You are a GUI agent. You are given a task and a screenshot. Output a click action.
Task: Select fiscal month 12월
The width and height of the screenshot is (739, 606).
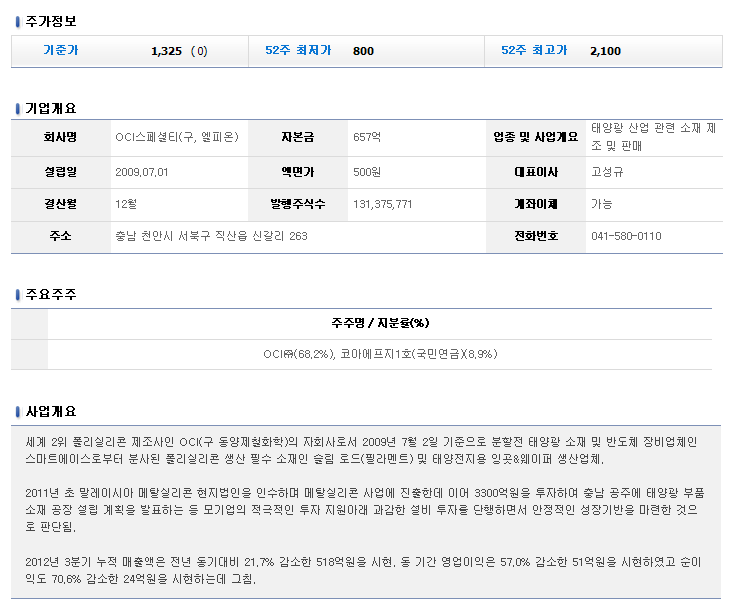126,204
